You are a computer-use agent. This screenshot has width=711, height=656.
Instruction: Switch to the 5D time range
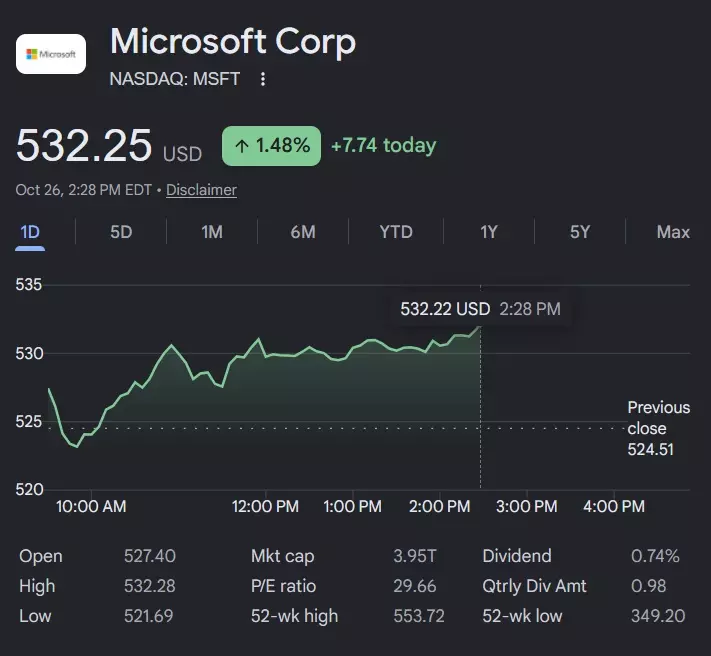point(121,232)
